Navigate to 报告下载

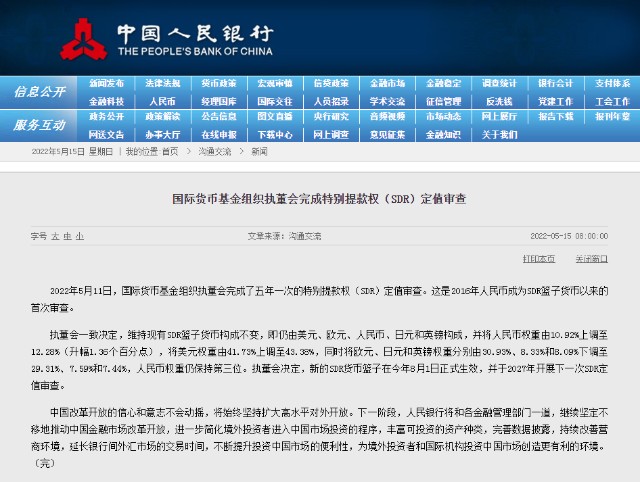tap(556, 117)
